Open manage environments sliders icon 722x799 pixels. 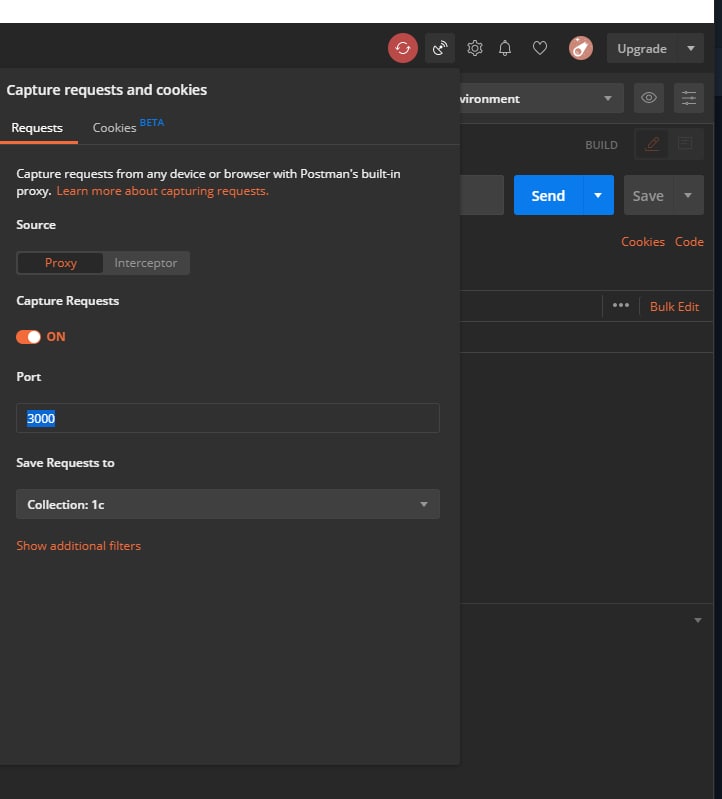pyautogui.click(x=689, y=98)
